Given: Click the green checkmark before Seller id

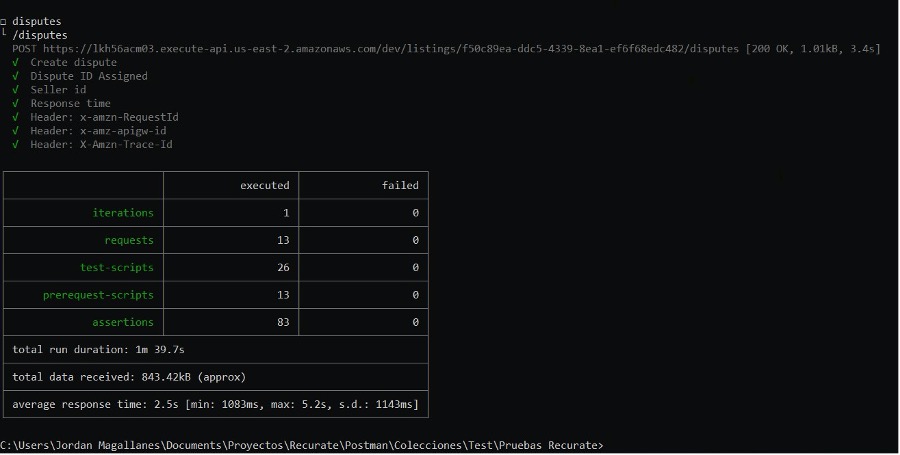Looking at the screenshot, I should (x=15, y=90).
